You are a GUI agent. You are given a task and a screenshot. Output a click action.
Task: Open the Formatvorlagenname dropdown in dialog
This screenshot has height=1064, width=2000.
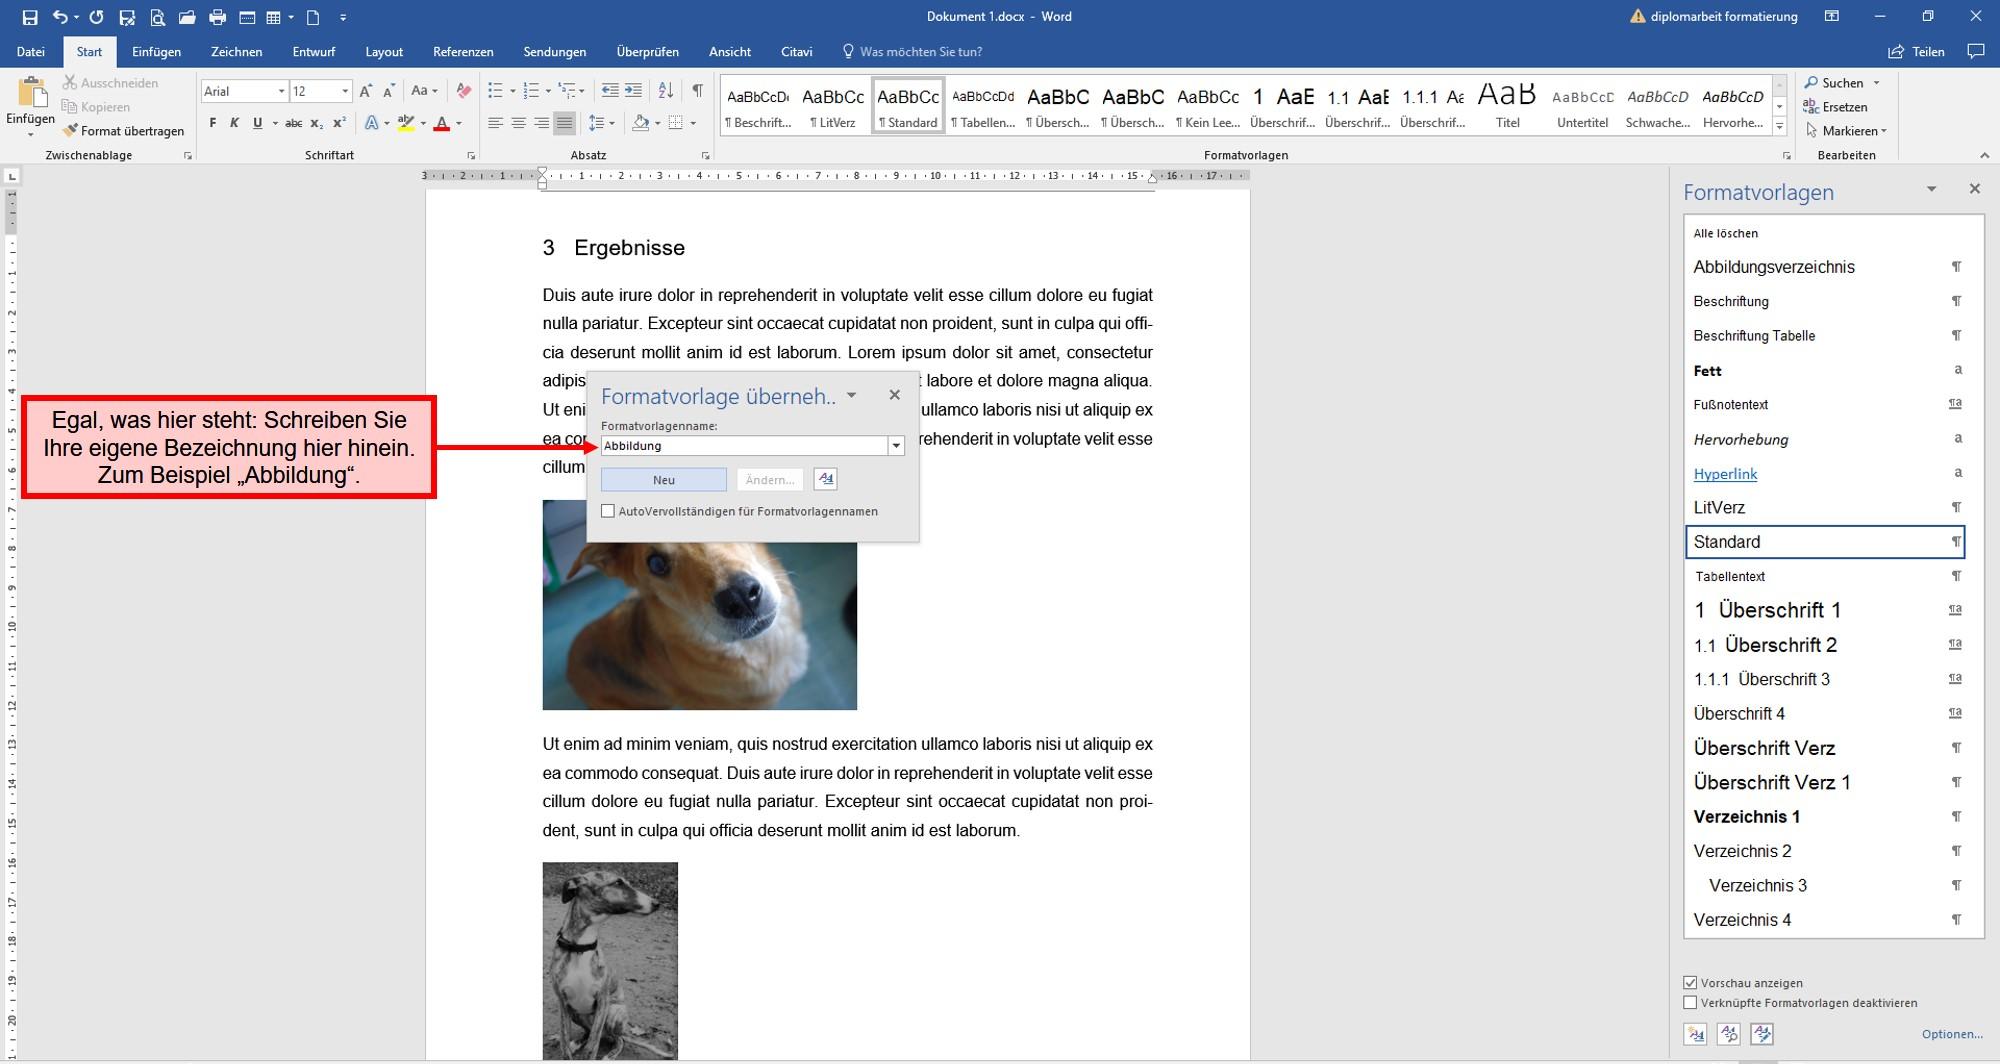pos(896,445)
